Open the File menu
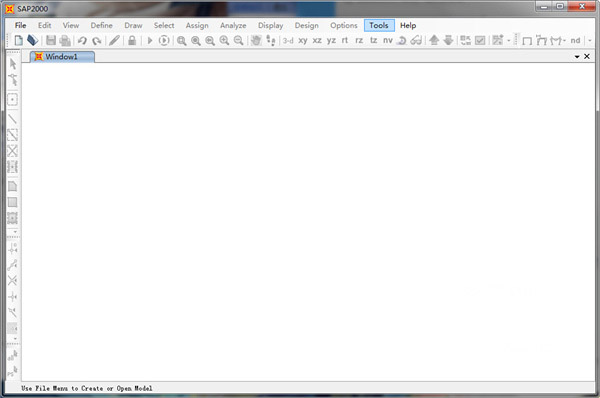 coord(21,25)
